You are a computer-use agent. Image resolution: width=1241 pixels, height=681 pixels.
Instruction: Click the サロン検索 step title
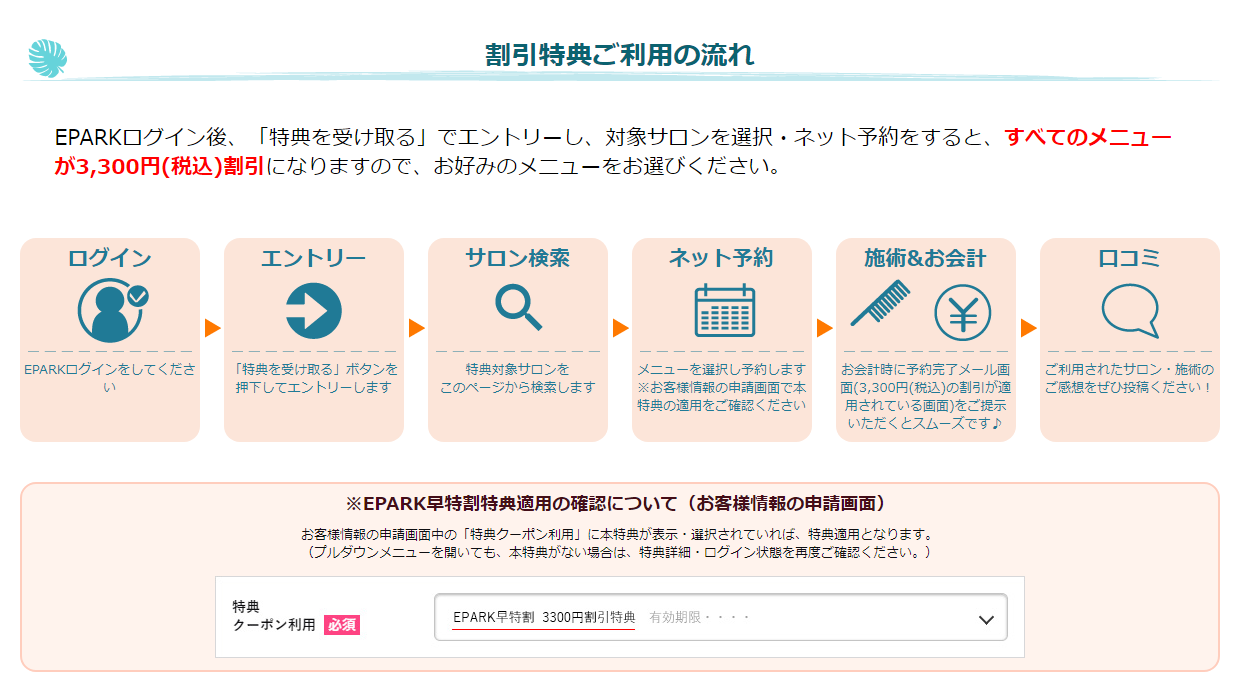tap(518, 258)
